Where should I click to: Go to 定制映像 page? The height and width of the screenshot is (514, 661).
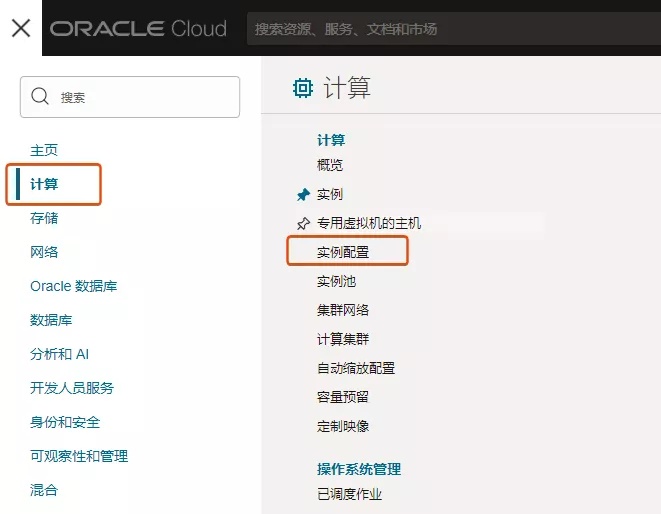343,426
